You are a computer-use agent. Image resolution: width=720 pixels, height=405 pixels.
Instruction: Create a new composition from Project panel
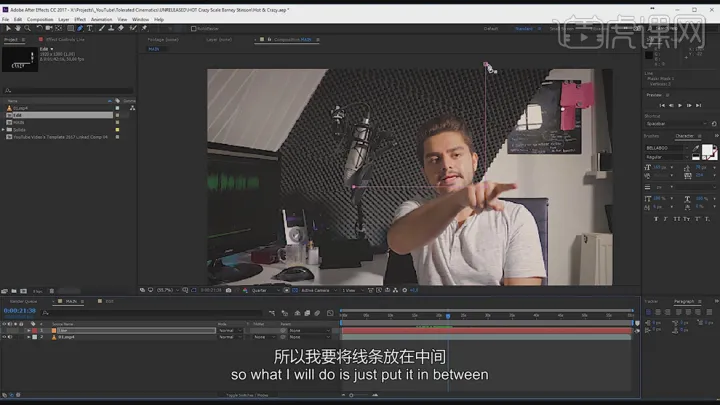pos(23,291)
